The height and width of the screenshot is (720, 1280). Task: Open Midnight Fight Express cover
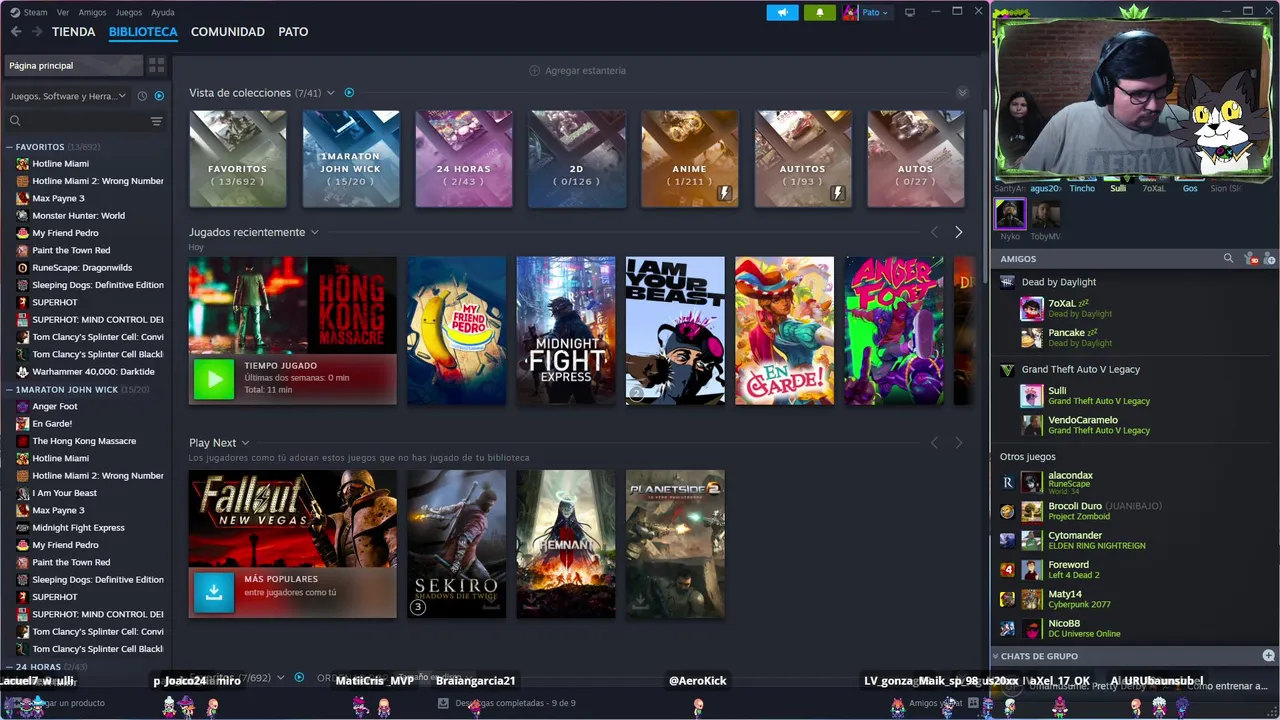click(x=566, y=331)
